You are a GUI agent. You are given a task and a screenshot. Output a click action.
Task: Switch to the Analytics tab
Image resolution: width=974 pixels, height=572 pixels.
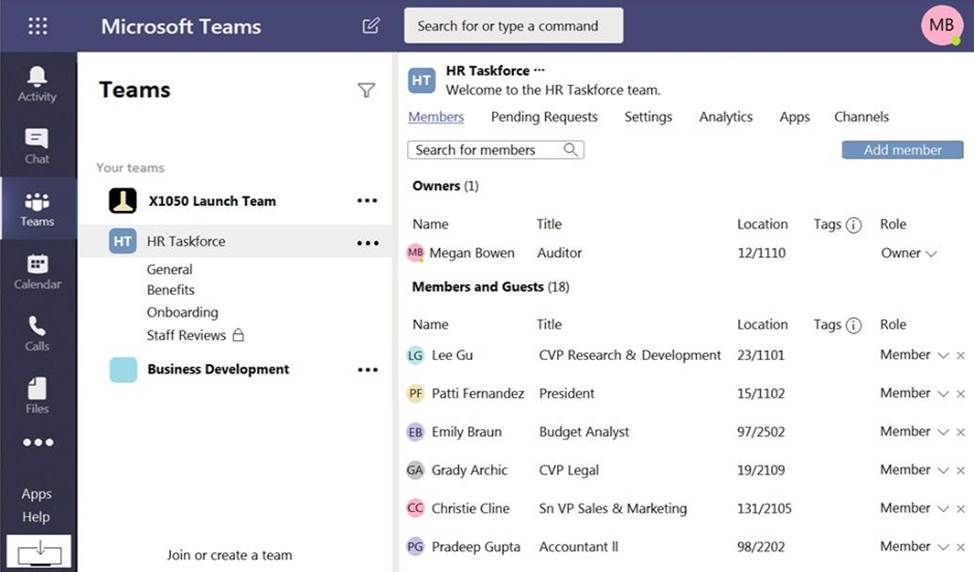[726, 117]
